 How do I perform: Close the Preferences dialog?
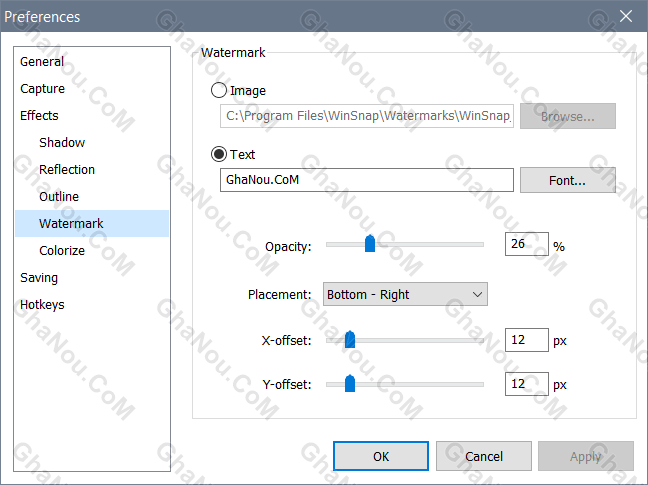(626, 16)
